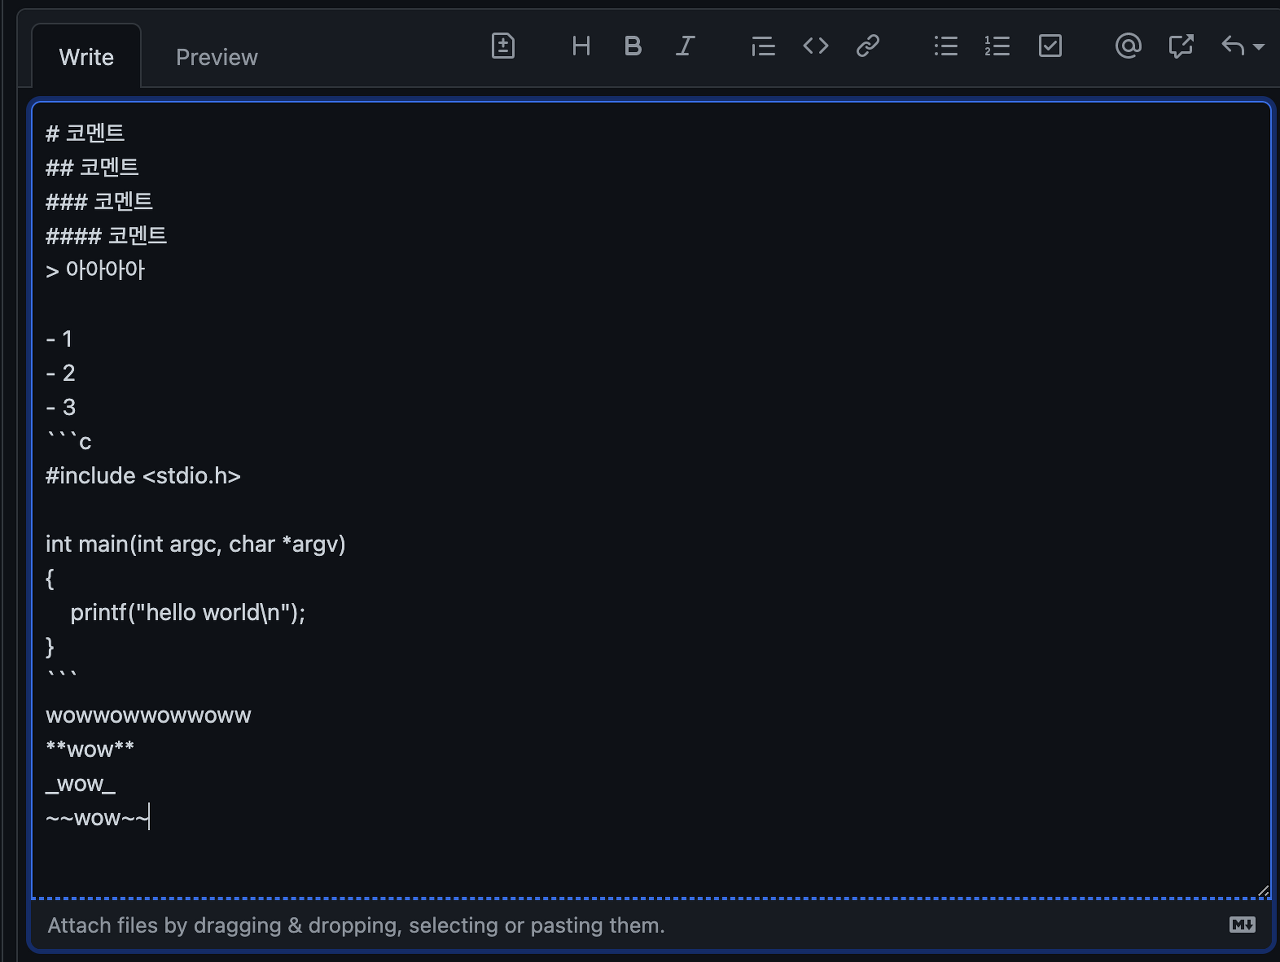The image size is (1280, 962).
Task: Switch to the Preview tab
Action: point(216,57)
